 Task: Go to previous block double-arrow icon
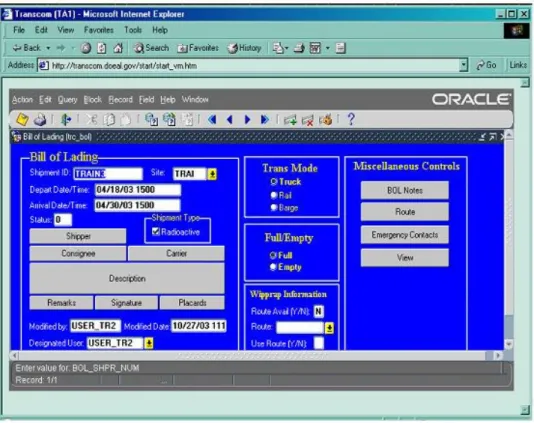212,120
